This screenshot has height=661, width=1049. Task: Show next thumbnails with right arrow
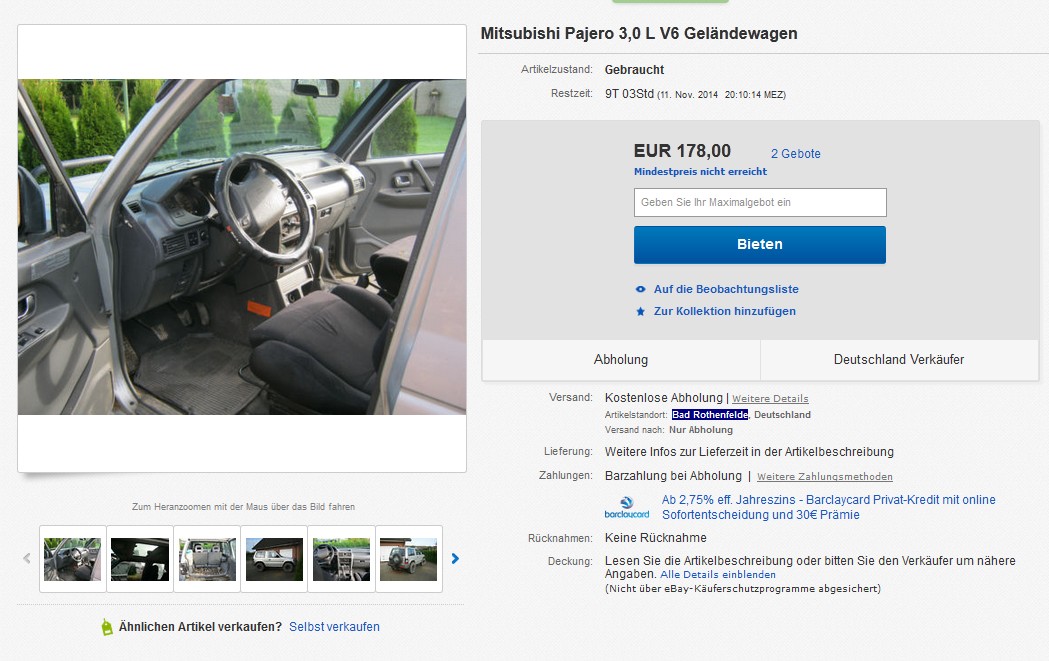click(x=455, y=559)
